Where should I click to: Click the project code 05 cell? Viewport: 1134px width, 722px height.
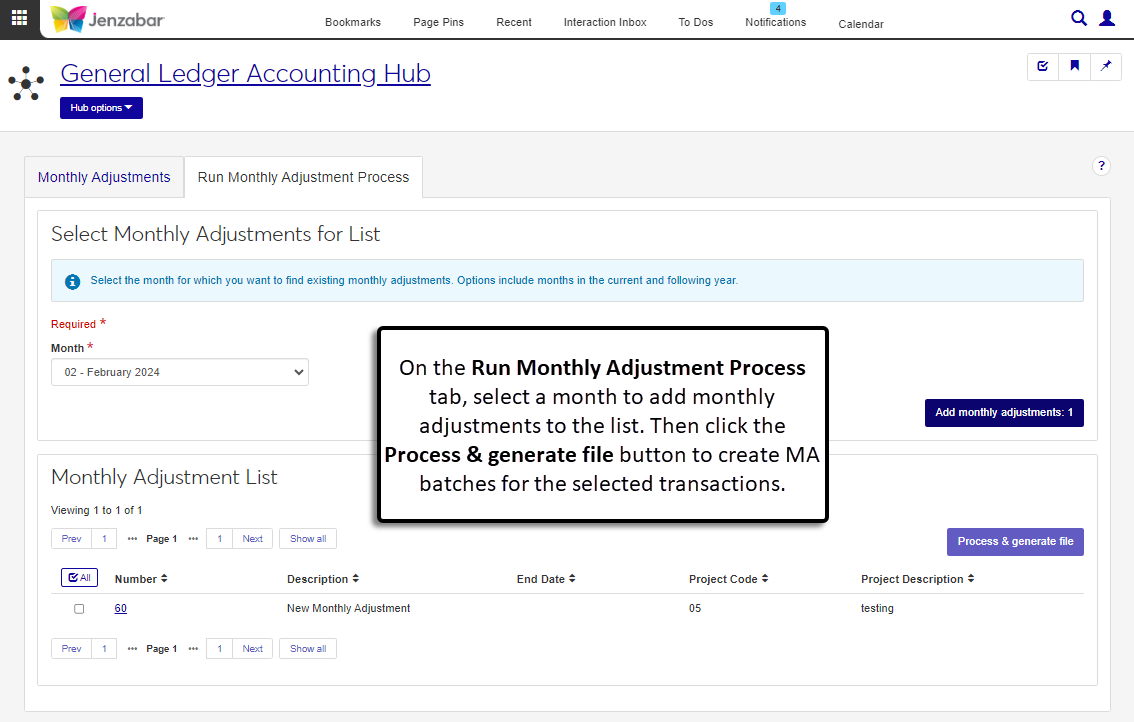(695, 608)
